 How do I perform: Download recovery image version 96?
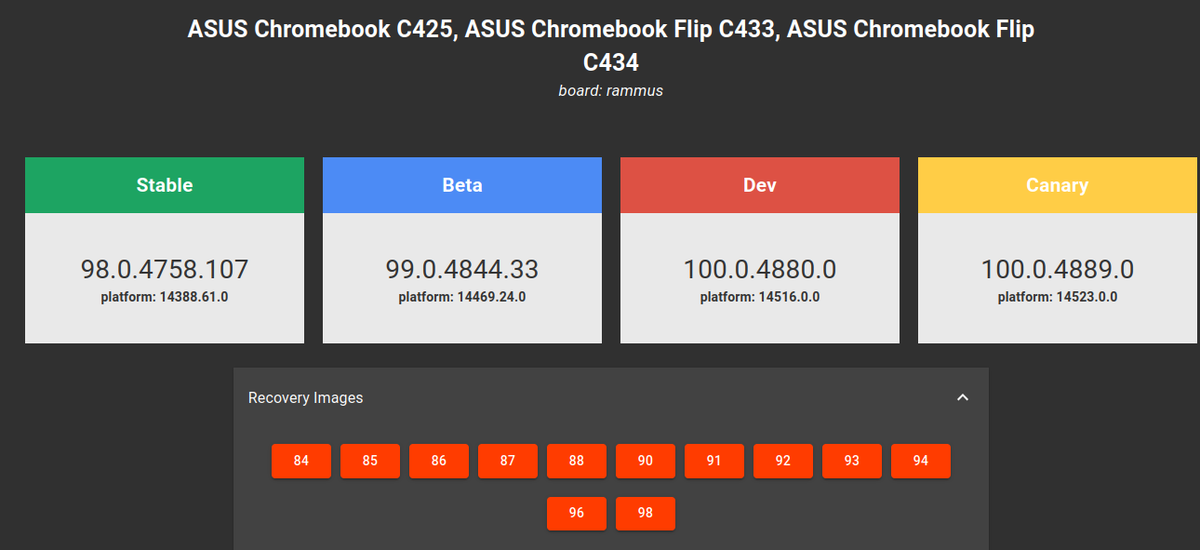coord(576,513)
